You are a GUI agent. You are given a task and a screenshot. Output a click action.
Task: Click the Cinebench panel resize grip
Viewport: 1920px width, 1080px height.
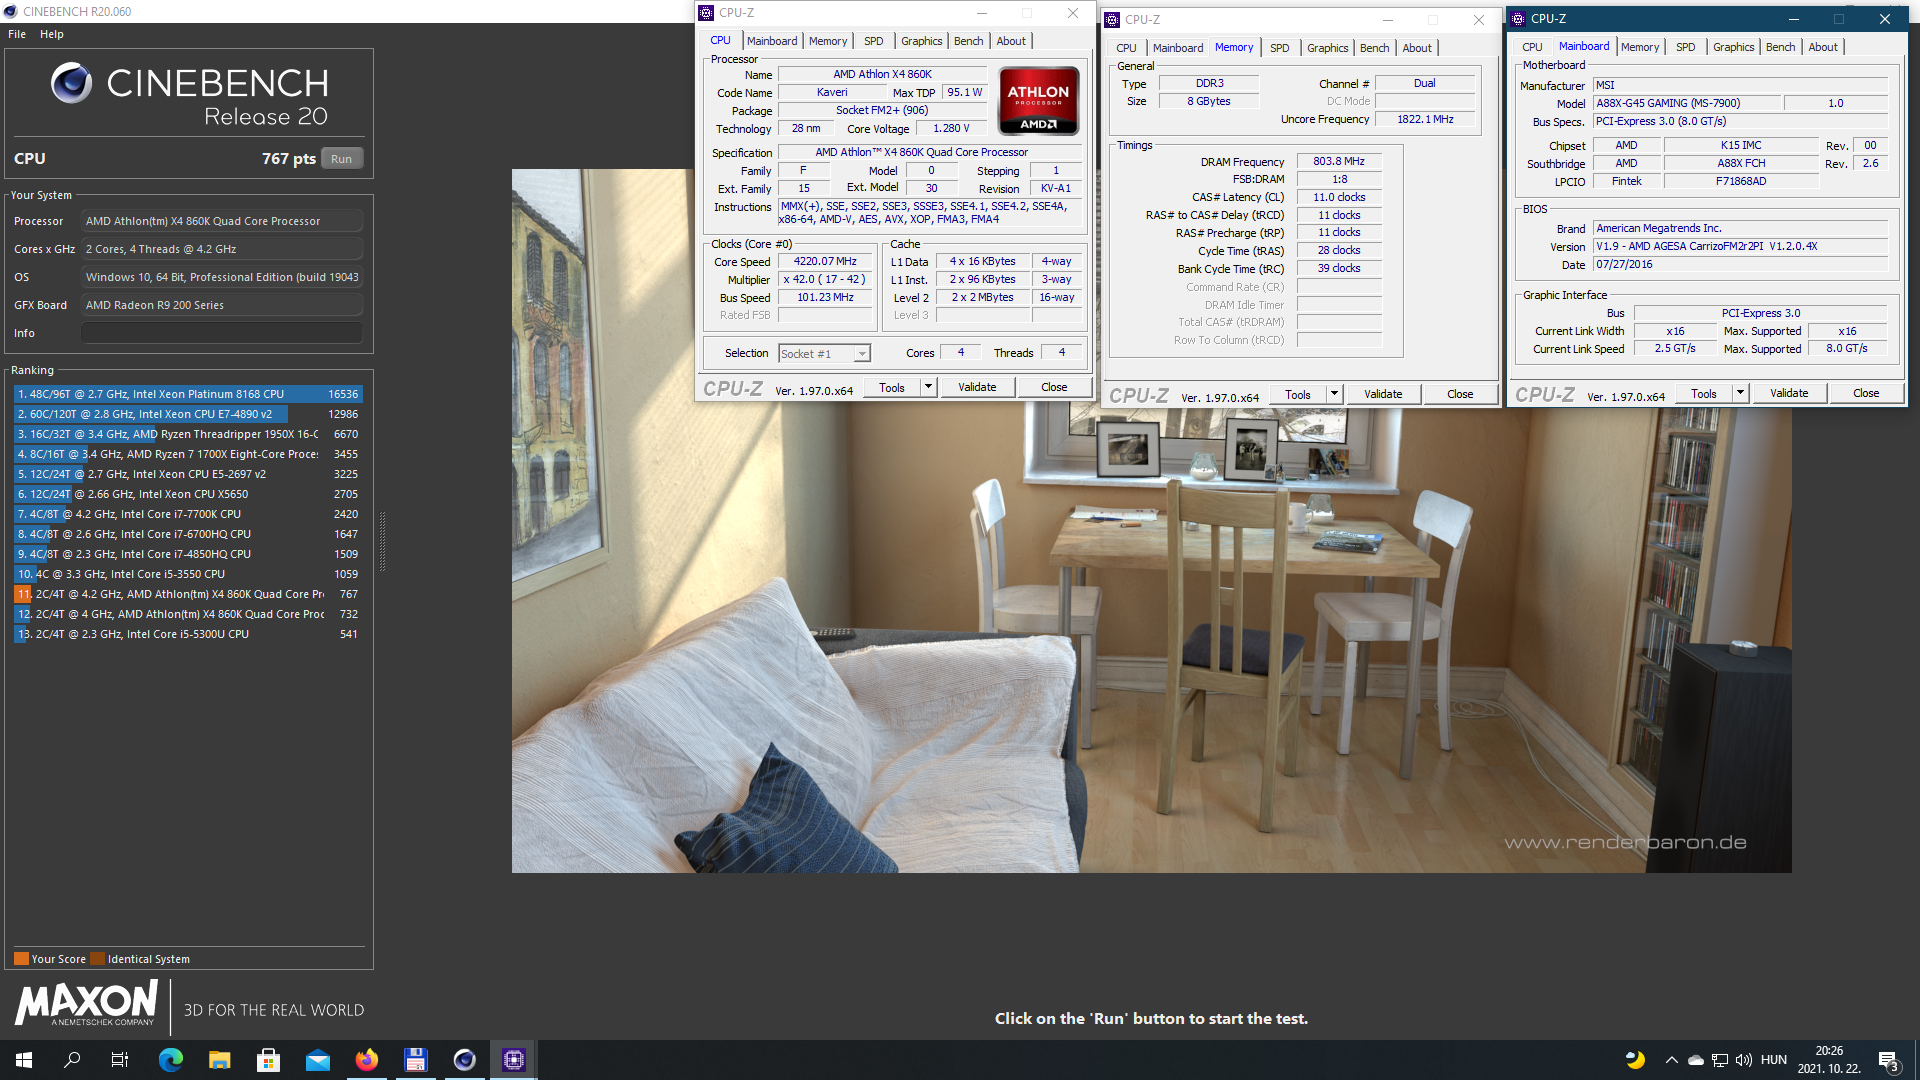click(382, 541)
